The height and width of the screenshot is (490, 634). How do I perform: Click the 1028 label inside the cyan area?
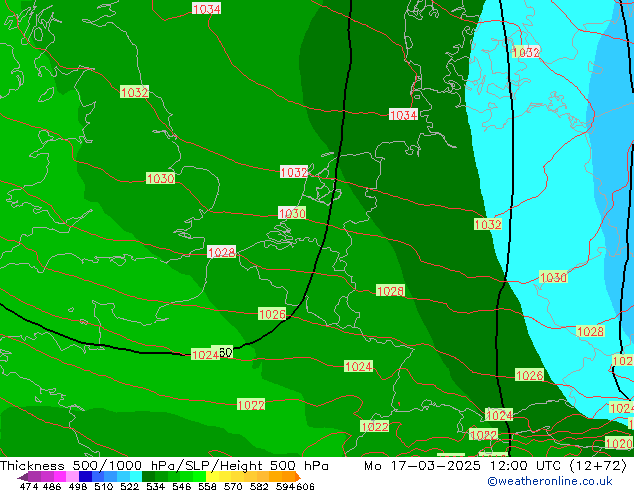(590, 332)
